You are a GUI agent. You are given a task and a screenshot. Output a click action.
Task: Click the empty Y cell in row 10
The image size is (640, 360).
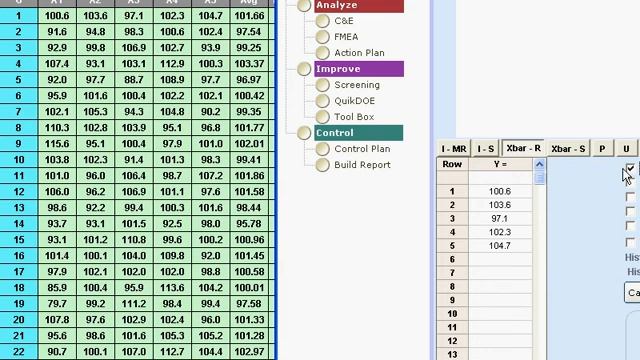pyautogui.click(x=500, y=314)
